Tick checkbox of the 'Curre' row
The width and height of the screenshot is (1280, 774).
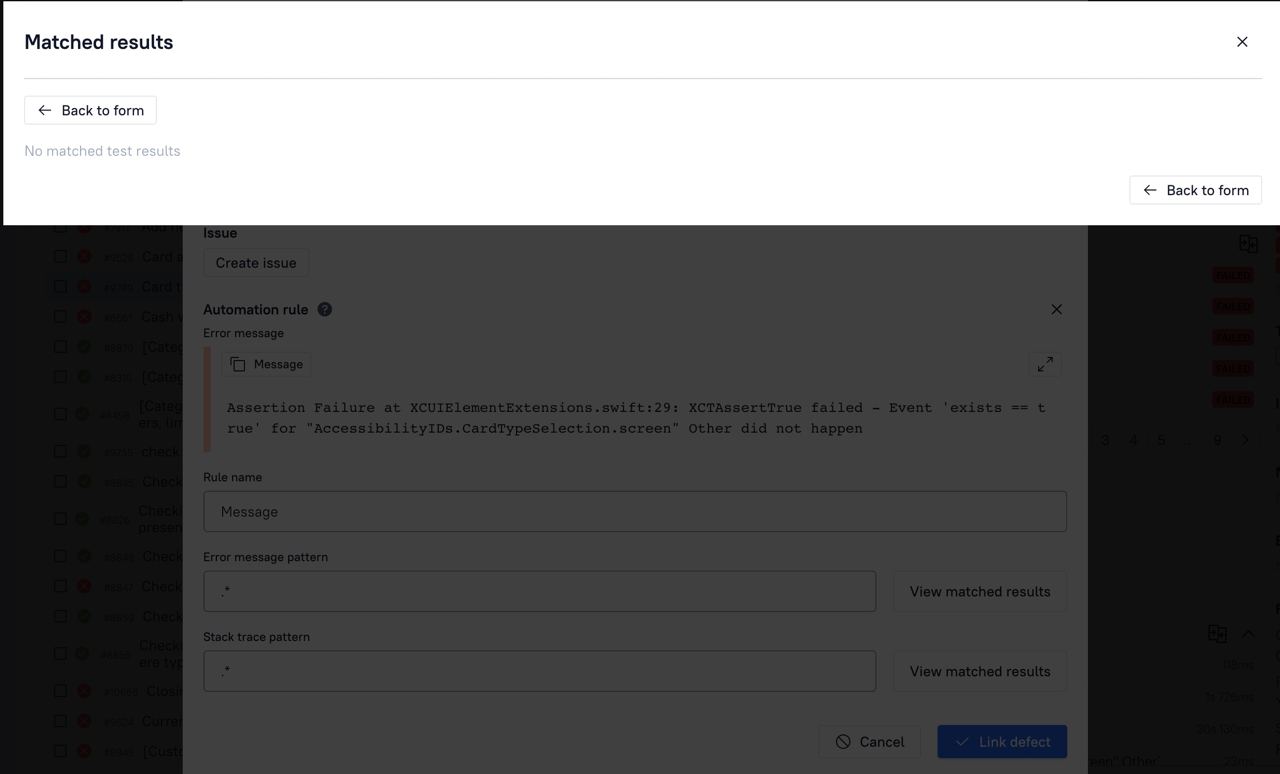tap(61, 721)
